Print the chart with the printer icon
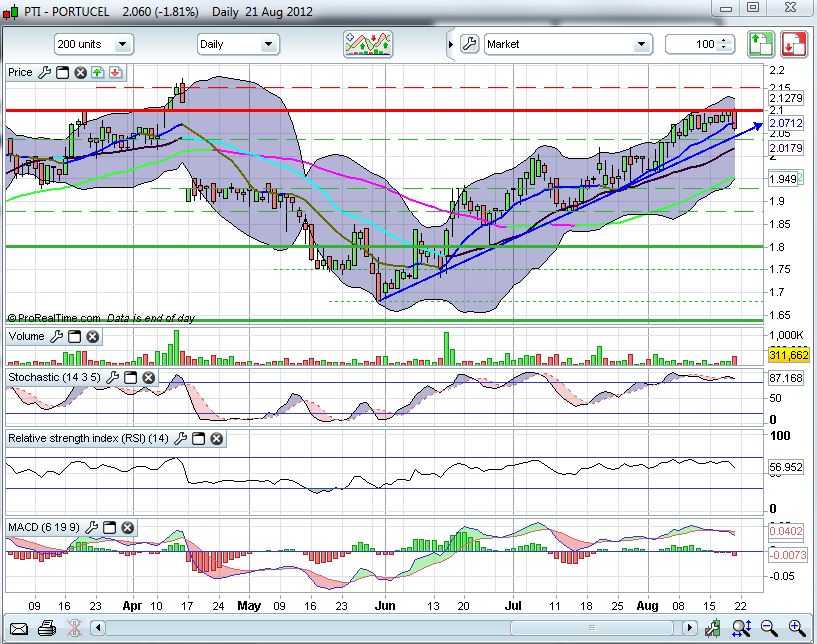Viewport: 817px width, 644px height. pos(47,628)
